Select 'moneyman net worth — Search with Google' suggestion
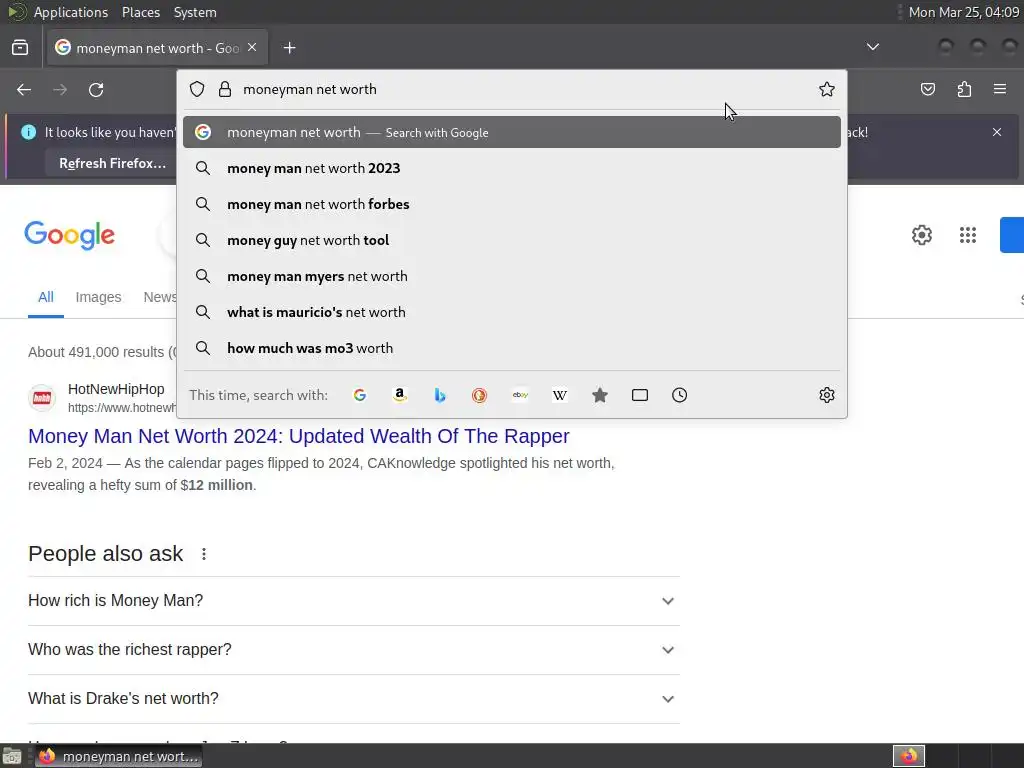The image size is (1024, 768). (512, 133)
